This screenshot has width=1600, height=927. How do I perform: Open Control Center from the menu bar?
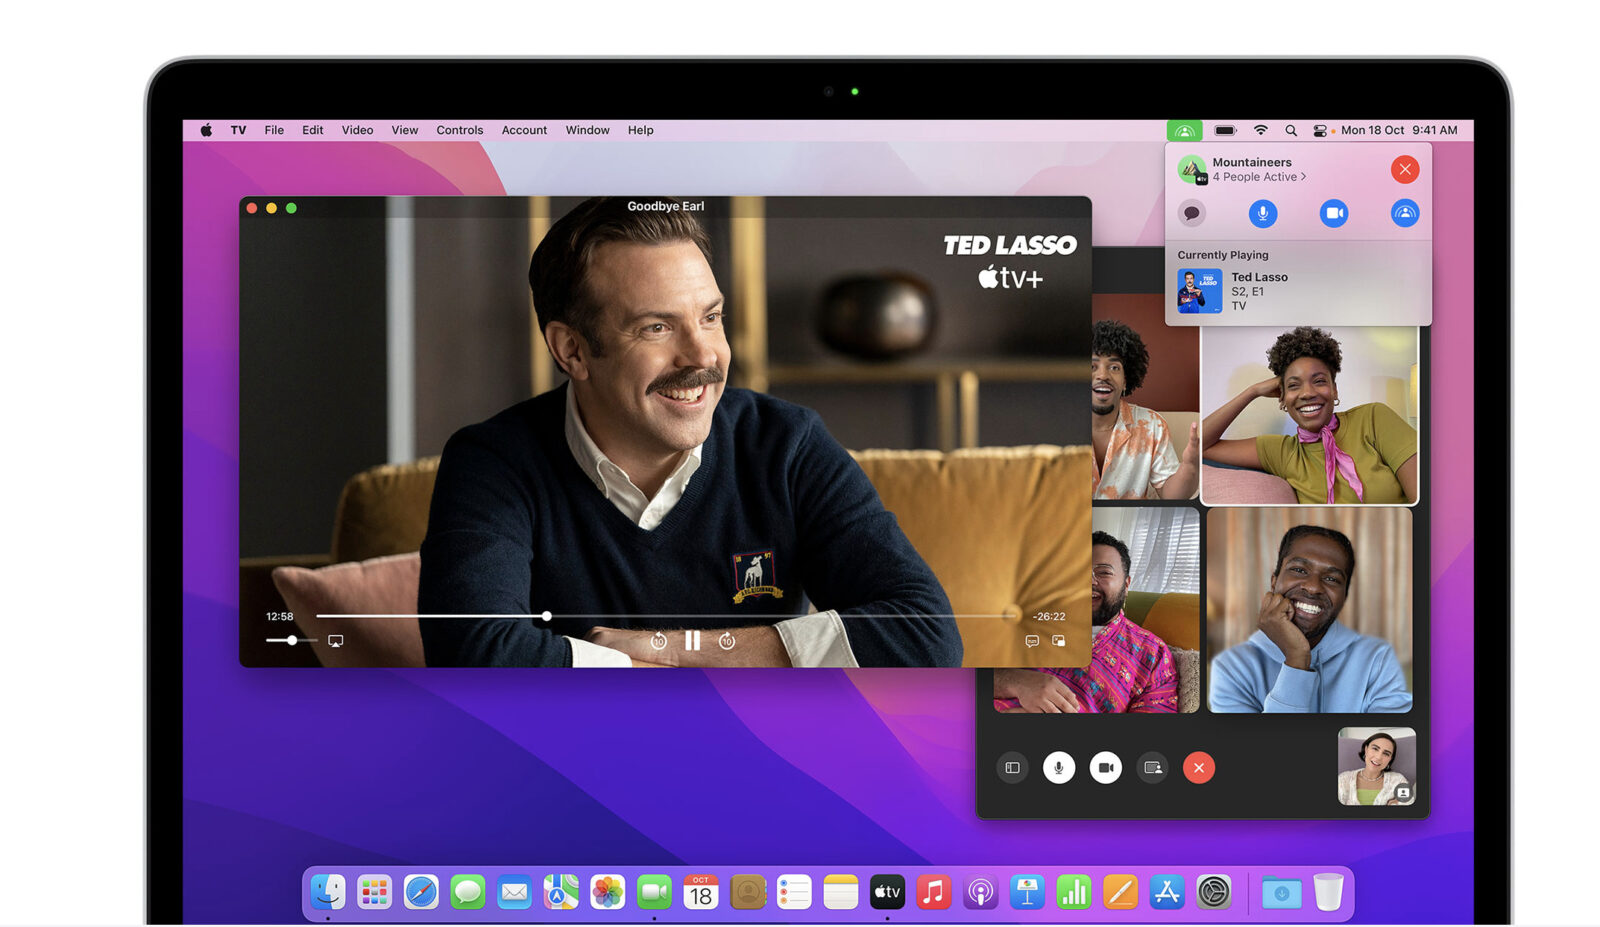[x=1319, y=130]
